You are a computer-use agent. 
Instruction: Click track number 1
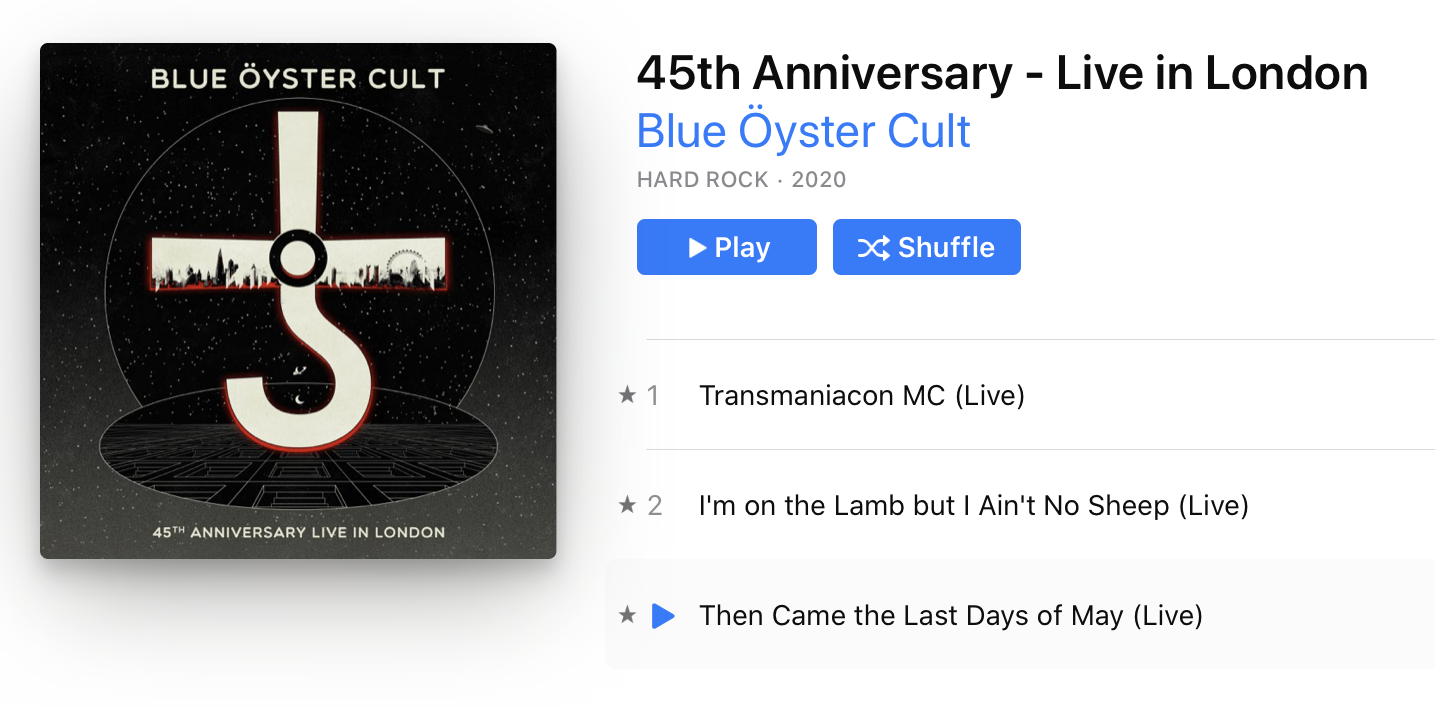653,396
